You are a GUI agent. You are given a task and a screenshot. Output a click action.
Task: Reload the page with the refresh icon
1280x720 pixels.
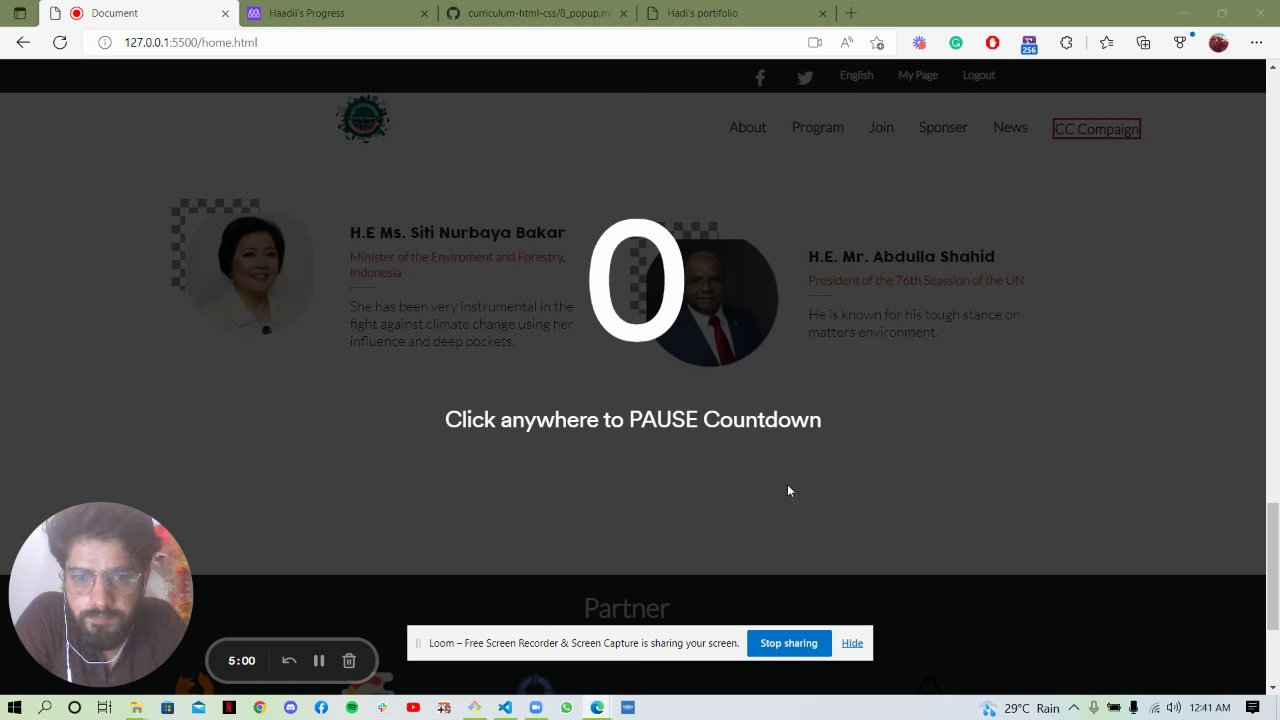click(60, 42)
